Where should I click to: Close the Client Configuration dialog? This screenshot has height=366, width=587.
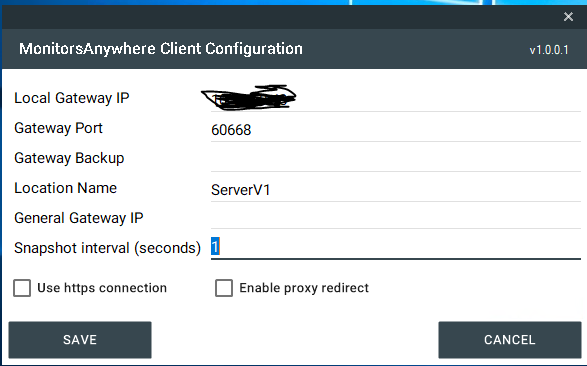pyautogui.click(x=568, y=17)
